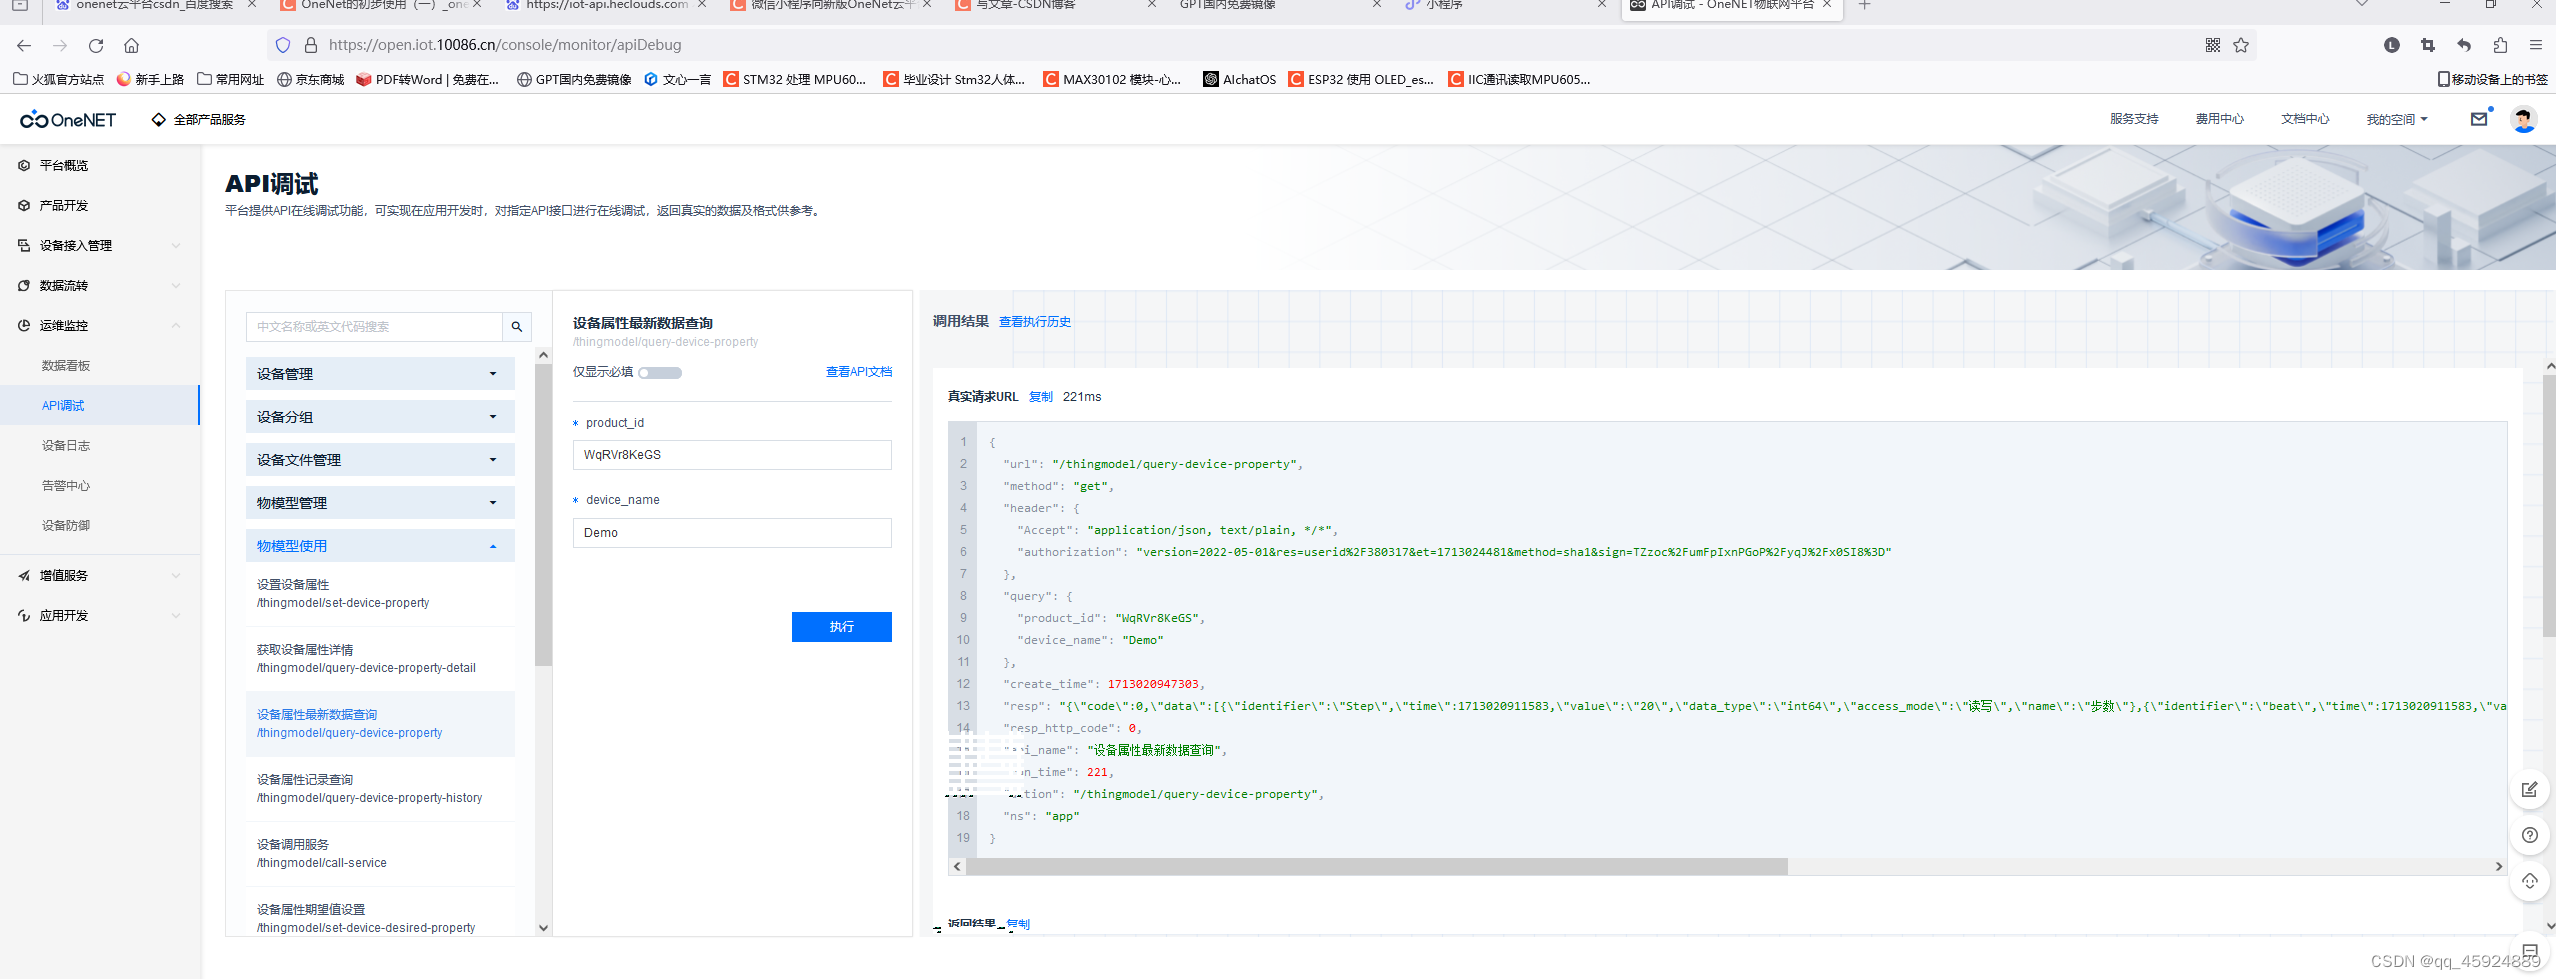Click the code panel horizontal scrollbar
The image size is (2556, 979).
click(1377, 866)
